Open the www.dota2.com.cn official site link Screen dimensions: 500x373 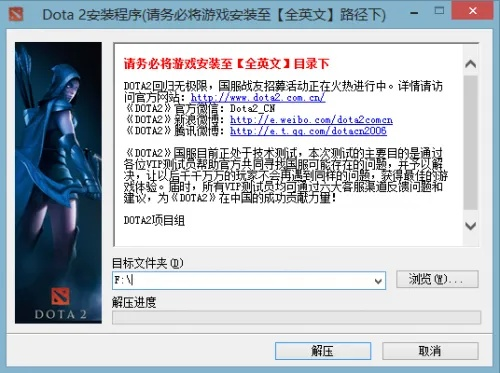(258, 97)
